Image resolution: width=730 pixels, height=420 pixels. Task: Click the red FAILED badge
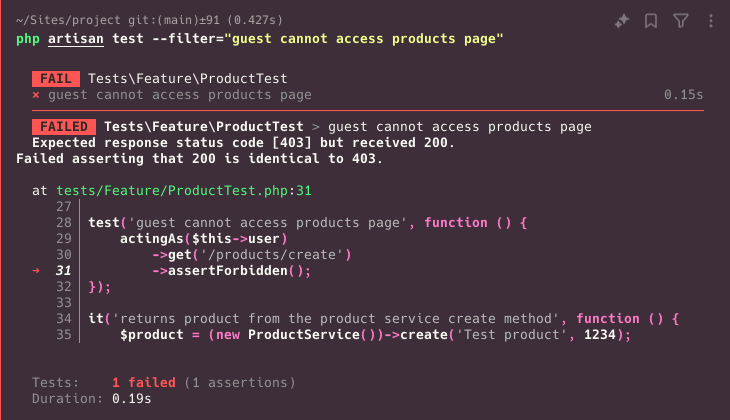tap(64, 127)
